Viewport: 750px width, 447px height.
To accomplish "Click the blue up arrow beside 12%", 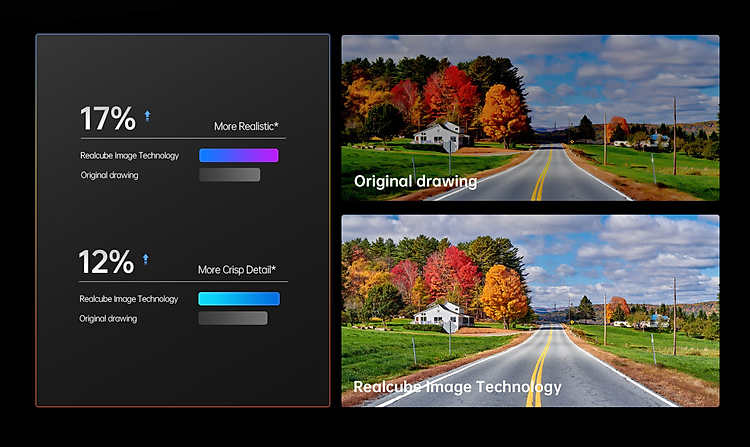I will coord(145,259).
